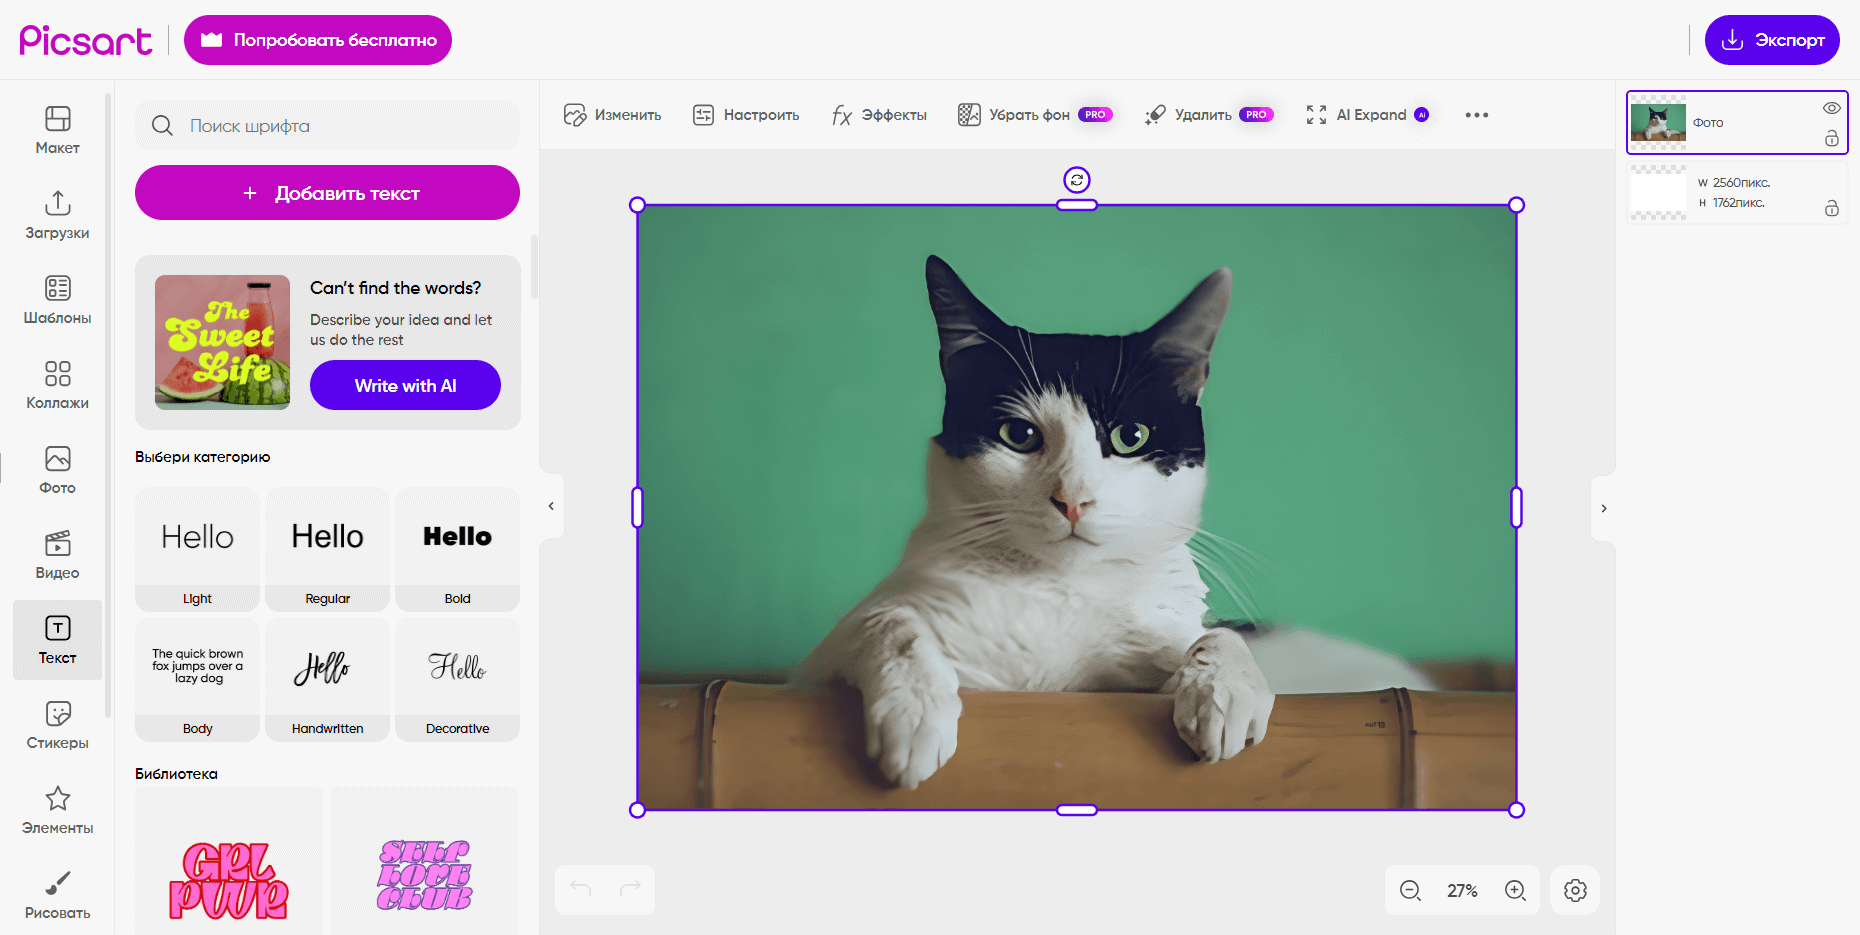Click the right edge middle handle
Screen dimensions: 1860x935
1516,507
